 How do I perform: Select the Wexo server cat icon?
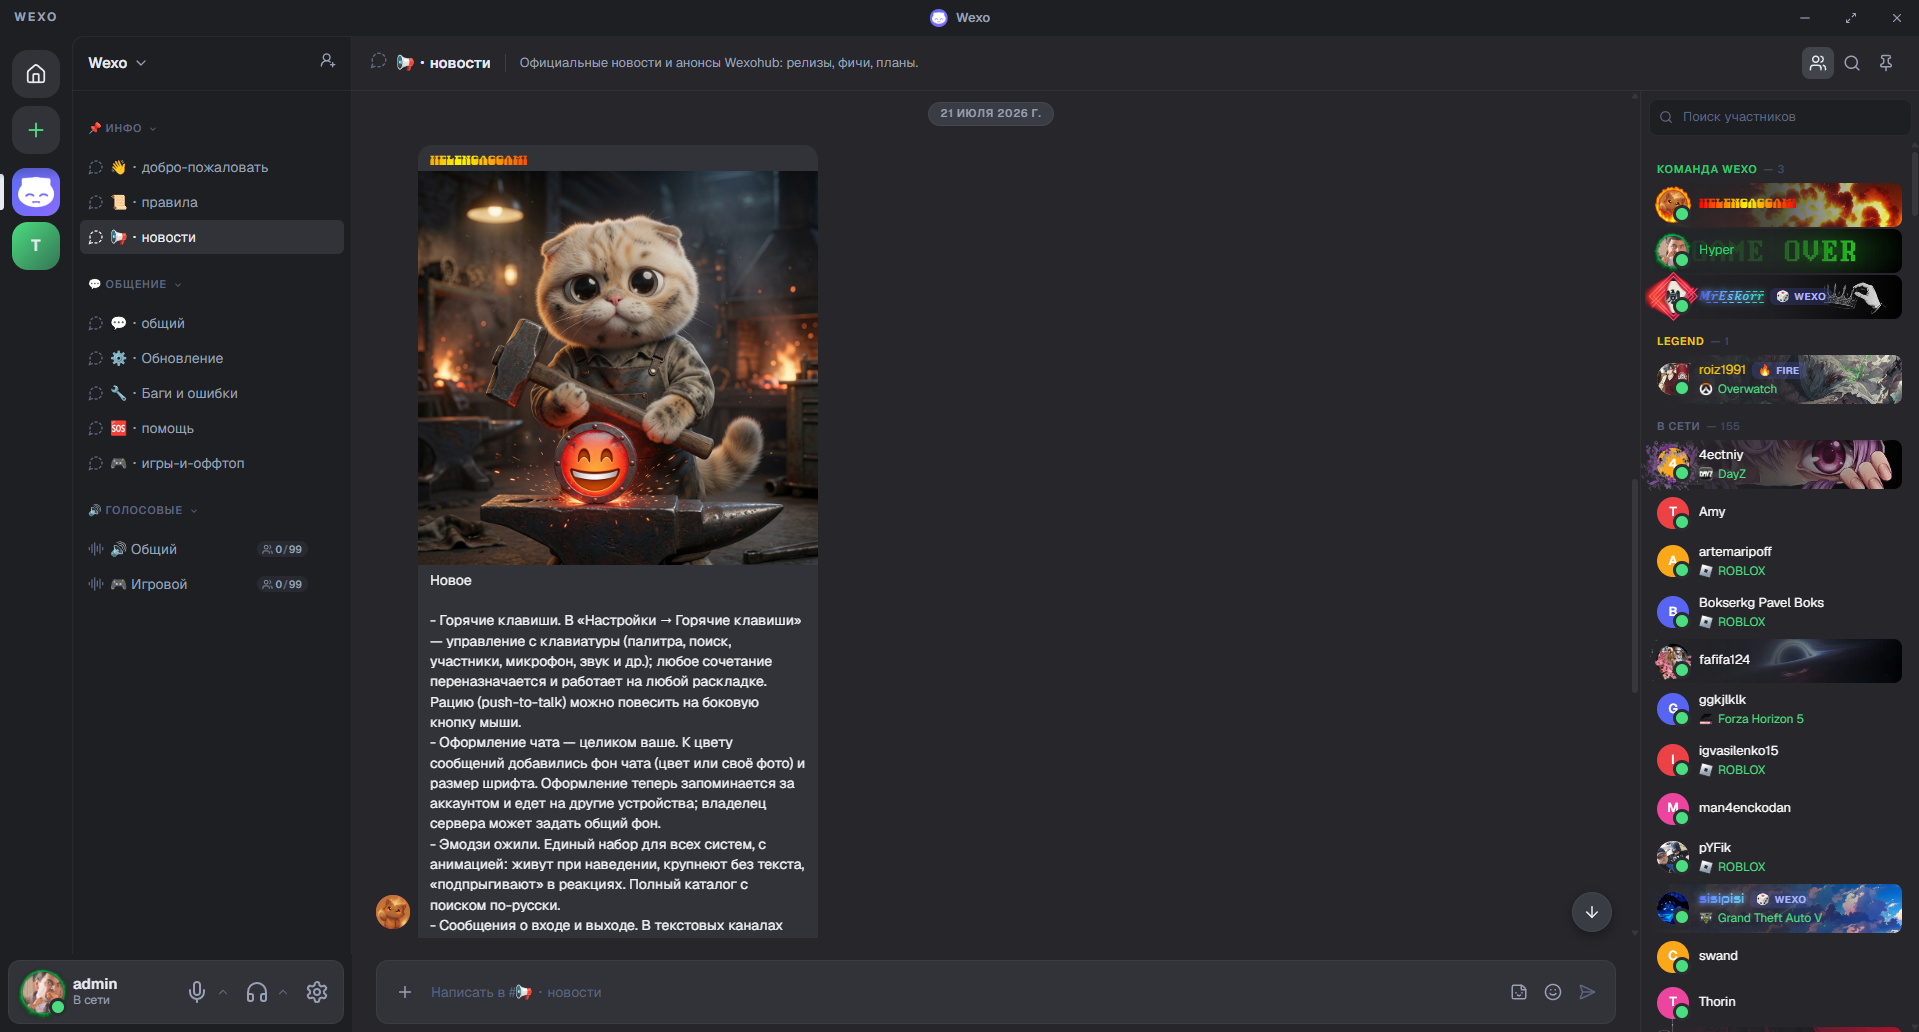[x=36, y=192]
